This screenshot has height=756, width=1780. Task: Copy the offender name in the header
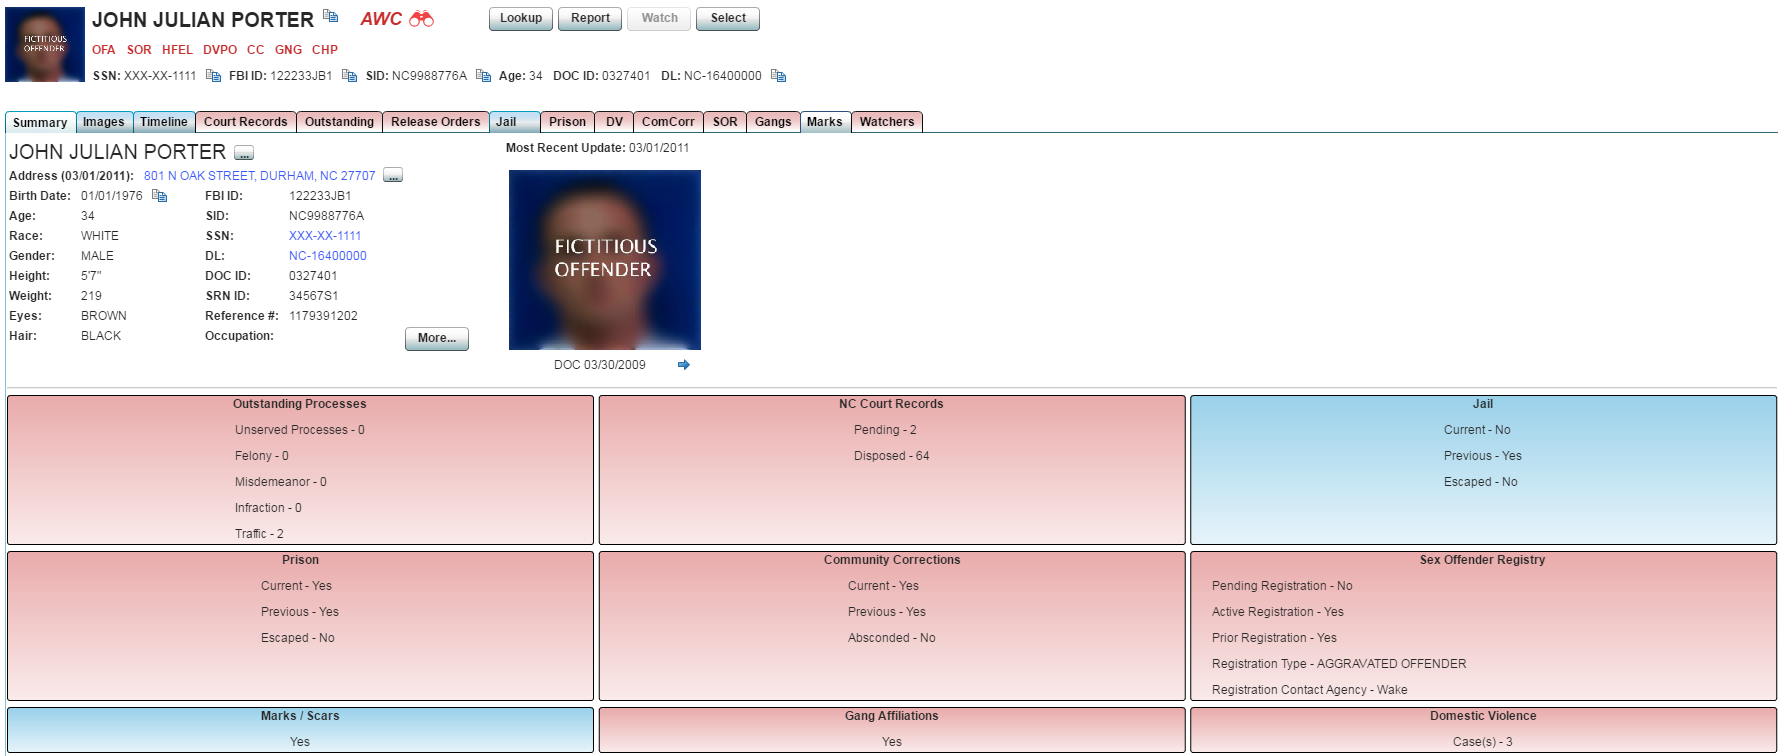[x=330, y=16]
